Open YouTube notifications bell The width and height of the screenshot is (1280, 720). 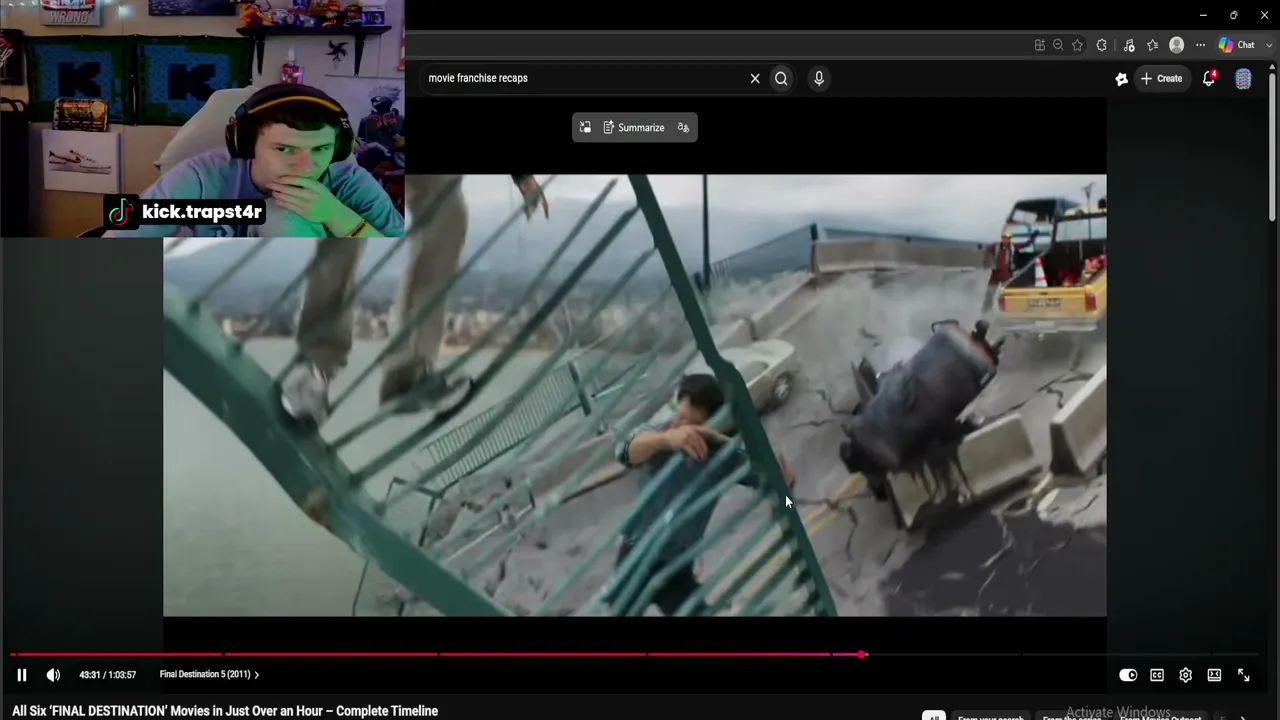point(1209,78)
